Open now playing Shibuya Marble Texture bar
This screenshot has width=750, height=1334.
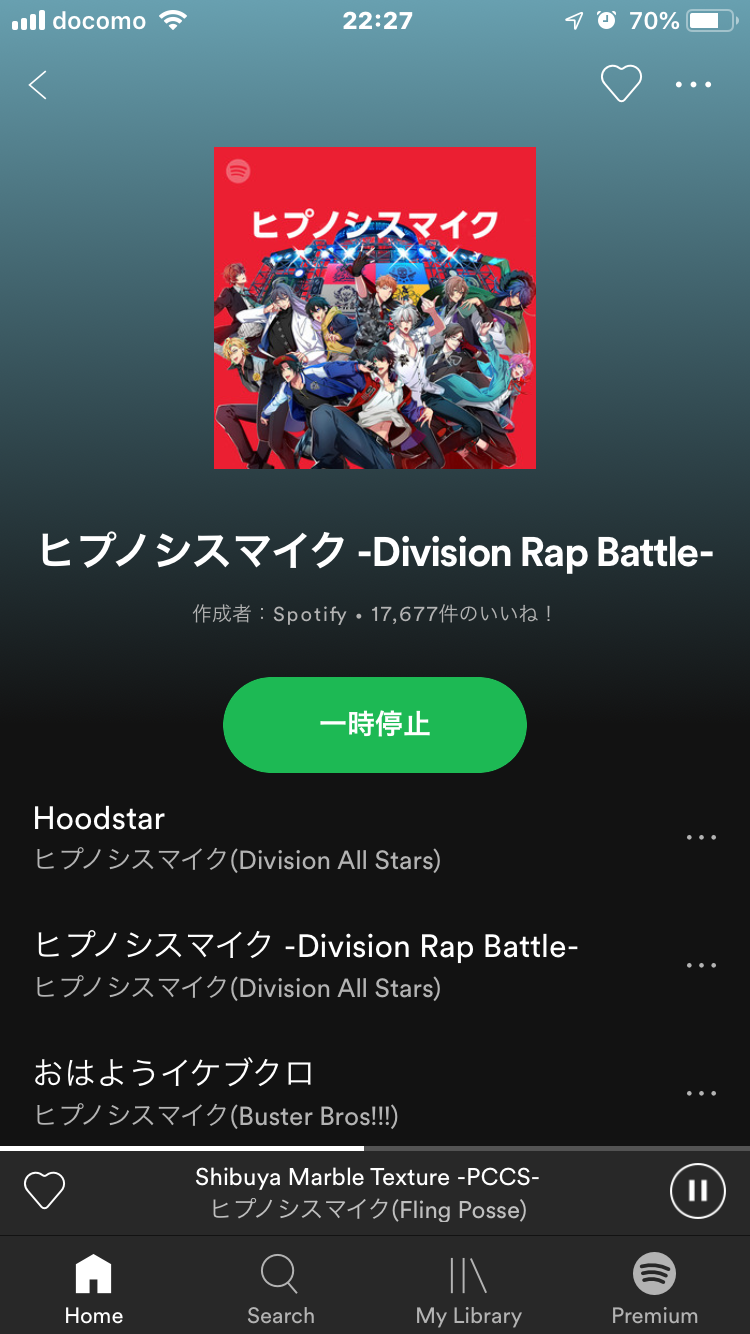tap(367, 1193)
